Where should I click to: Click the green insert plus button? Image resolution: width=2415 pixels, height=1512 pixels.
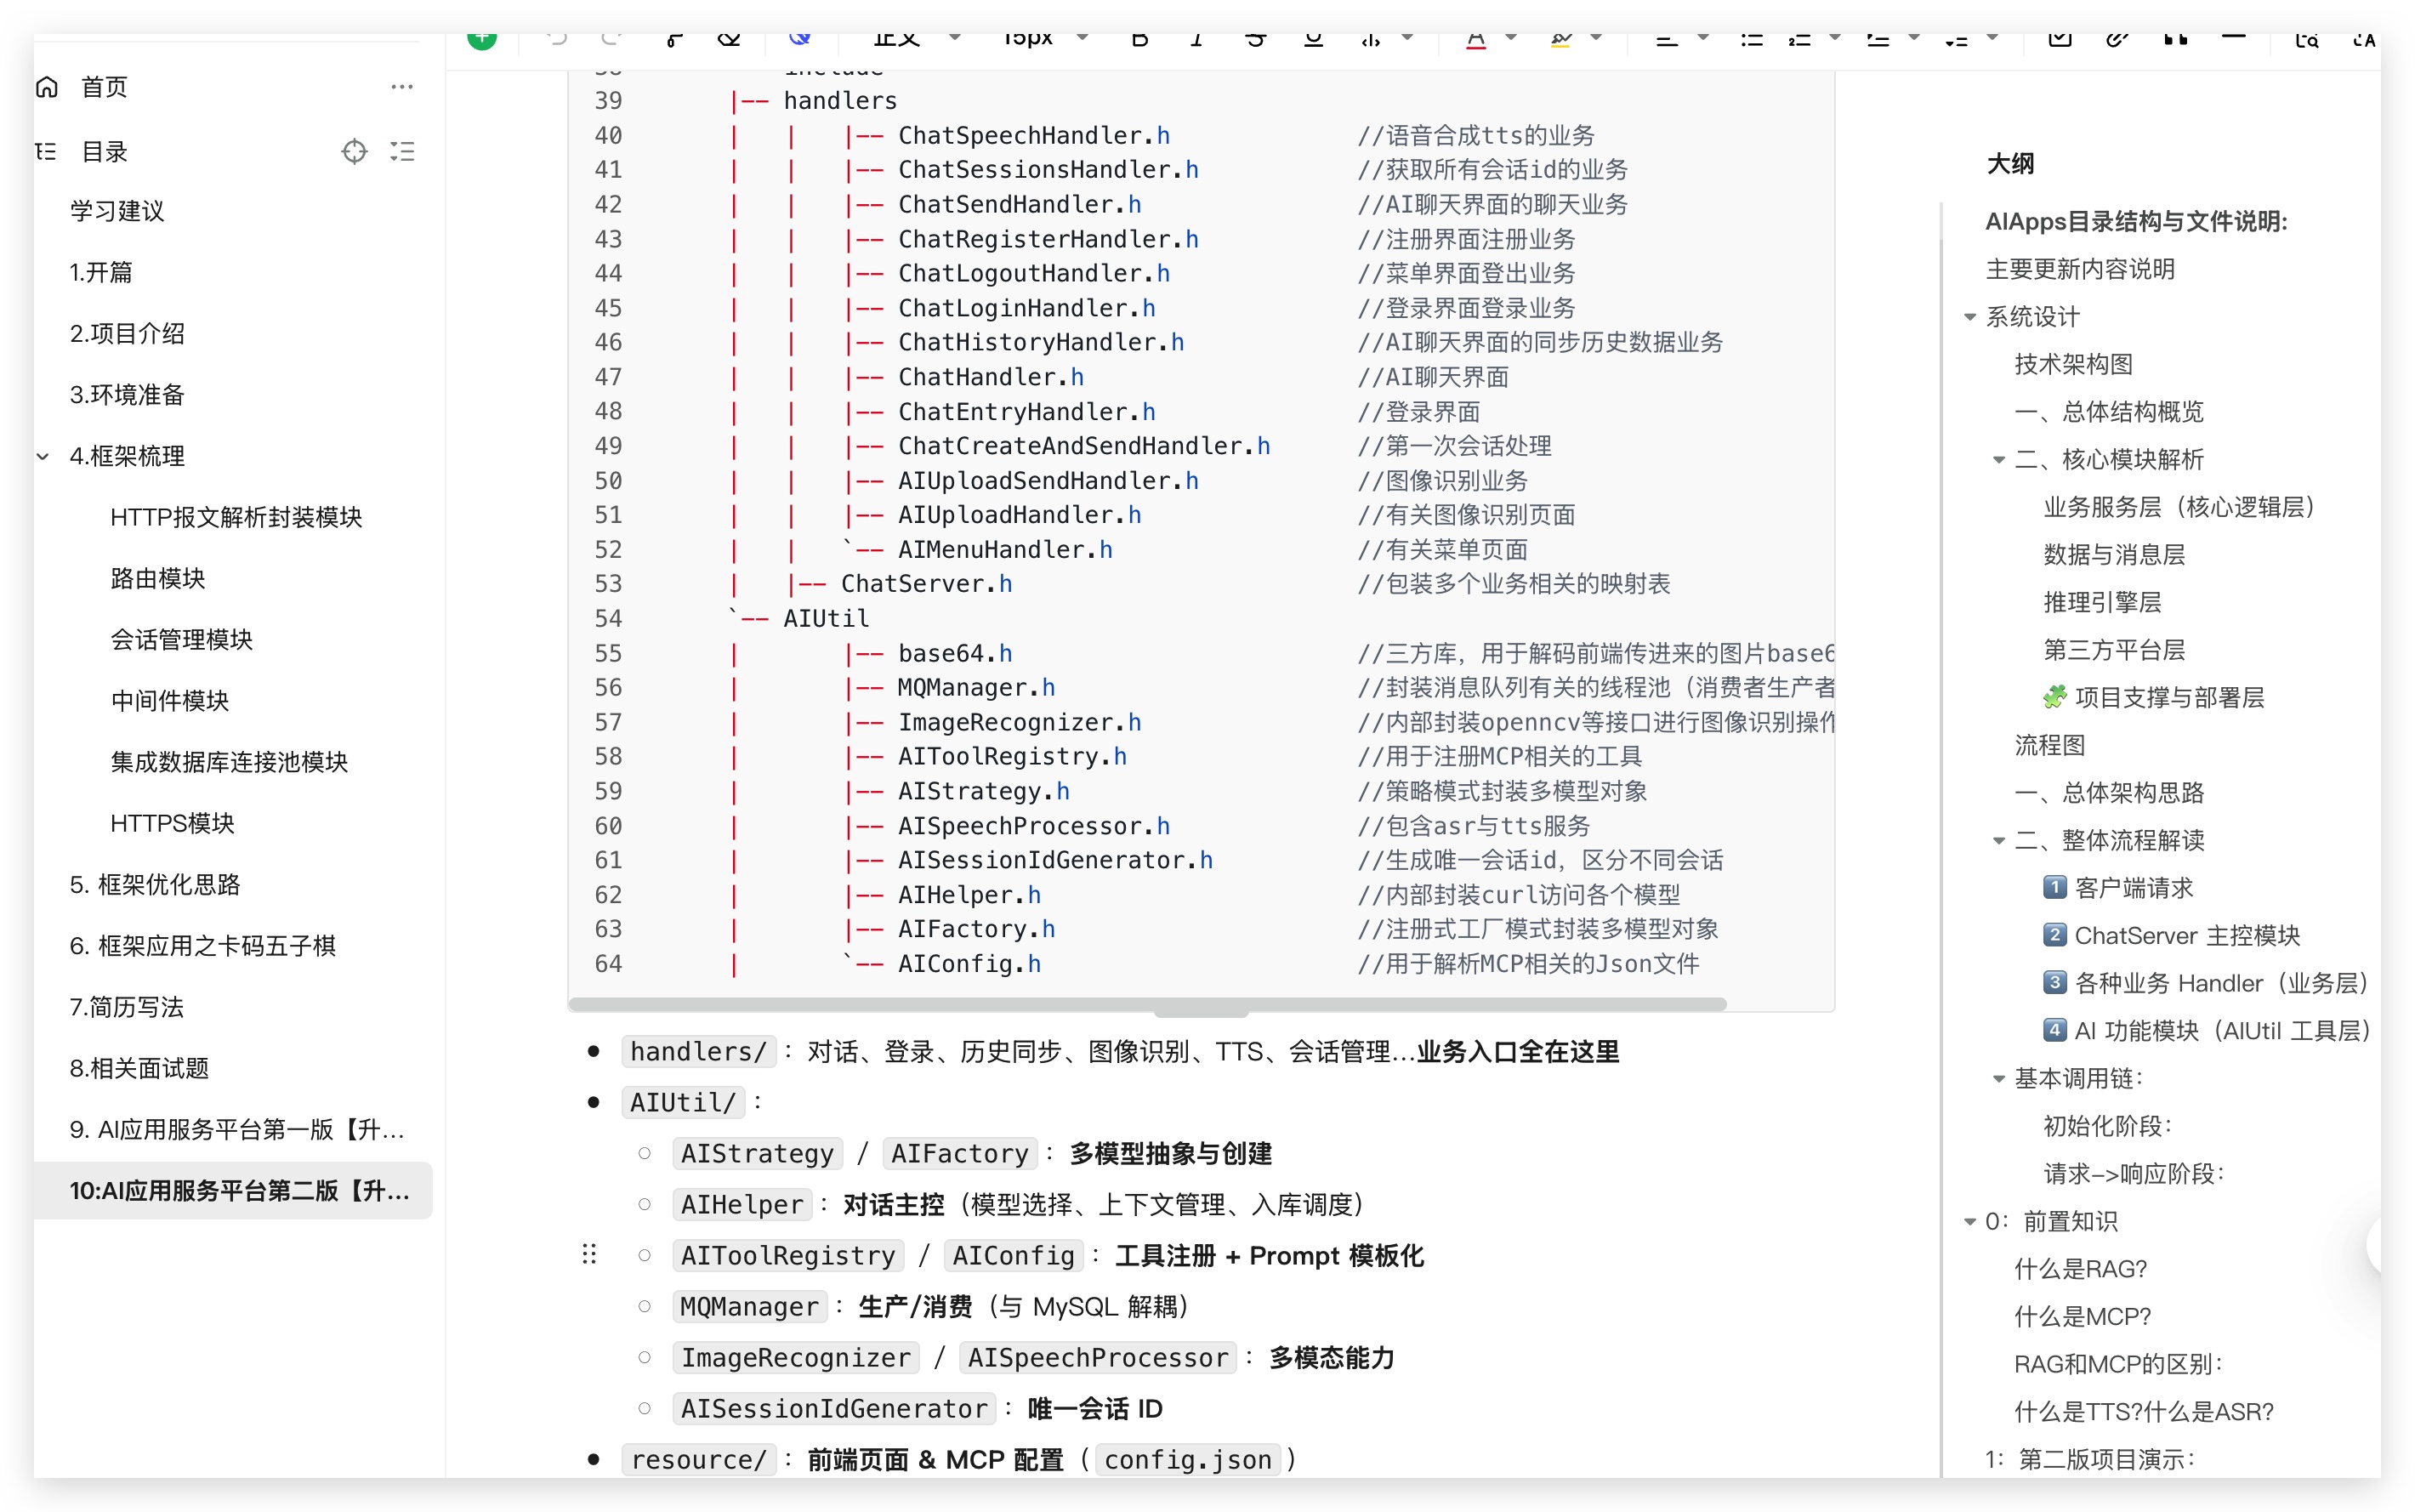pyautogui.click(x=481, y=39)
